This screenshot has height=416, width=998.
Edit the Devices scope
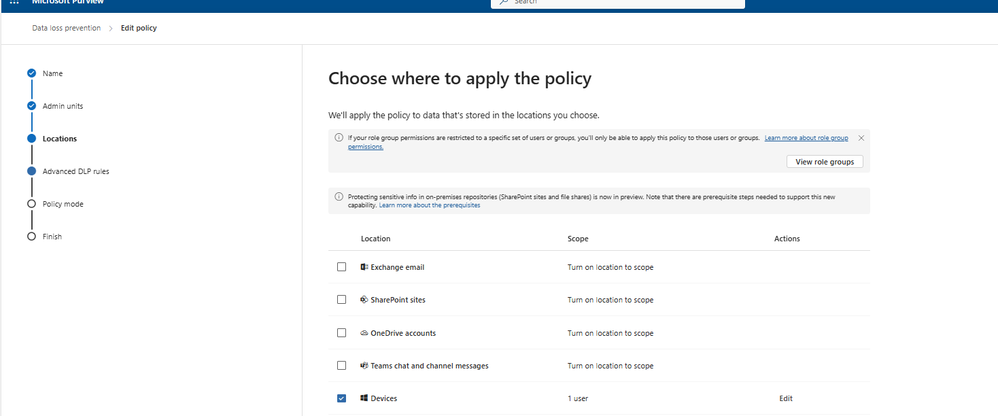785,398
